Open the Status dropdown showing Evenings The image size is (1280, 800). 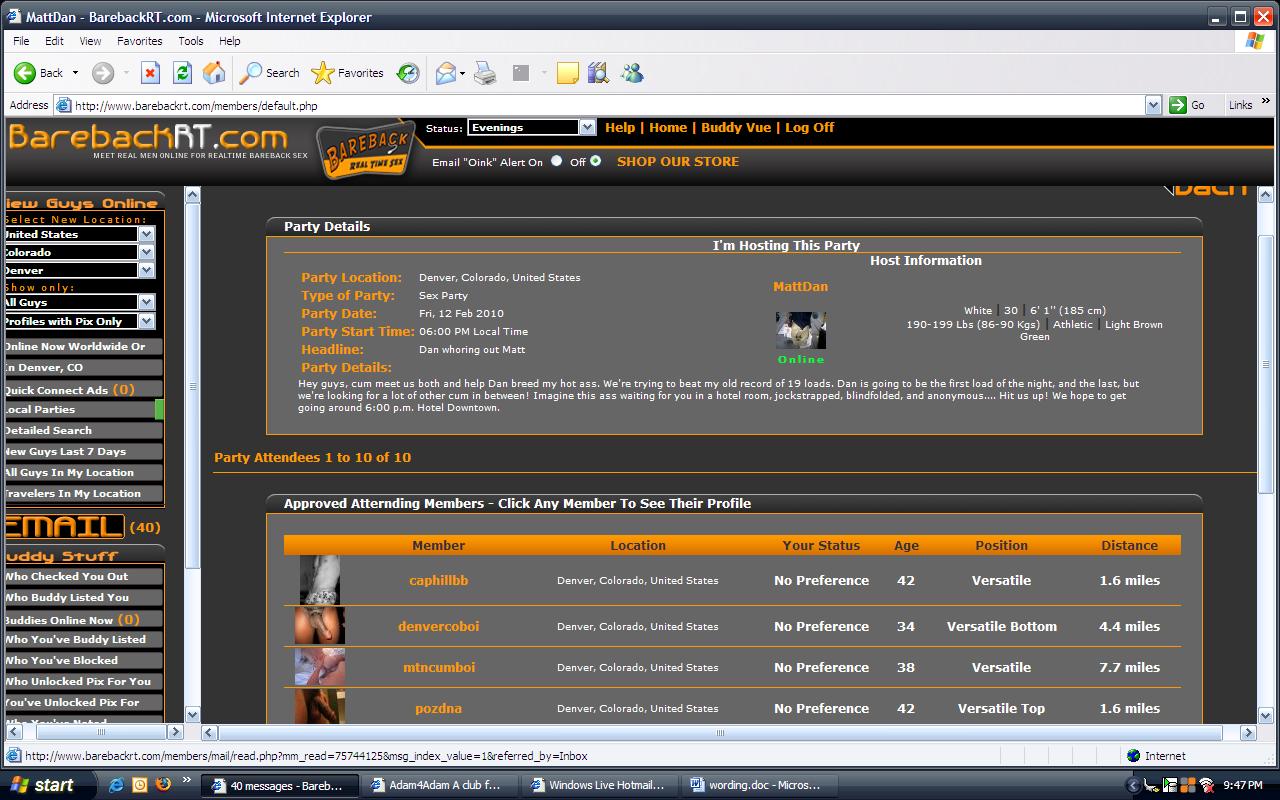point(531,127)
